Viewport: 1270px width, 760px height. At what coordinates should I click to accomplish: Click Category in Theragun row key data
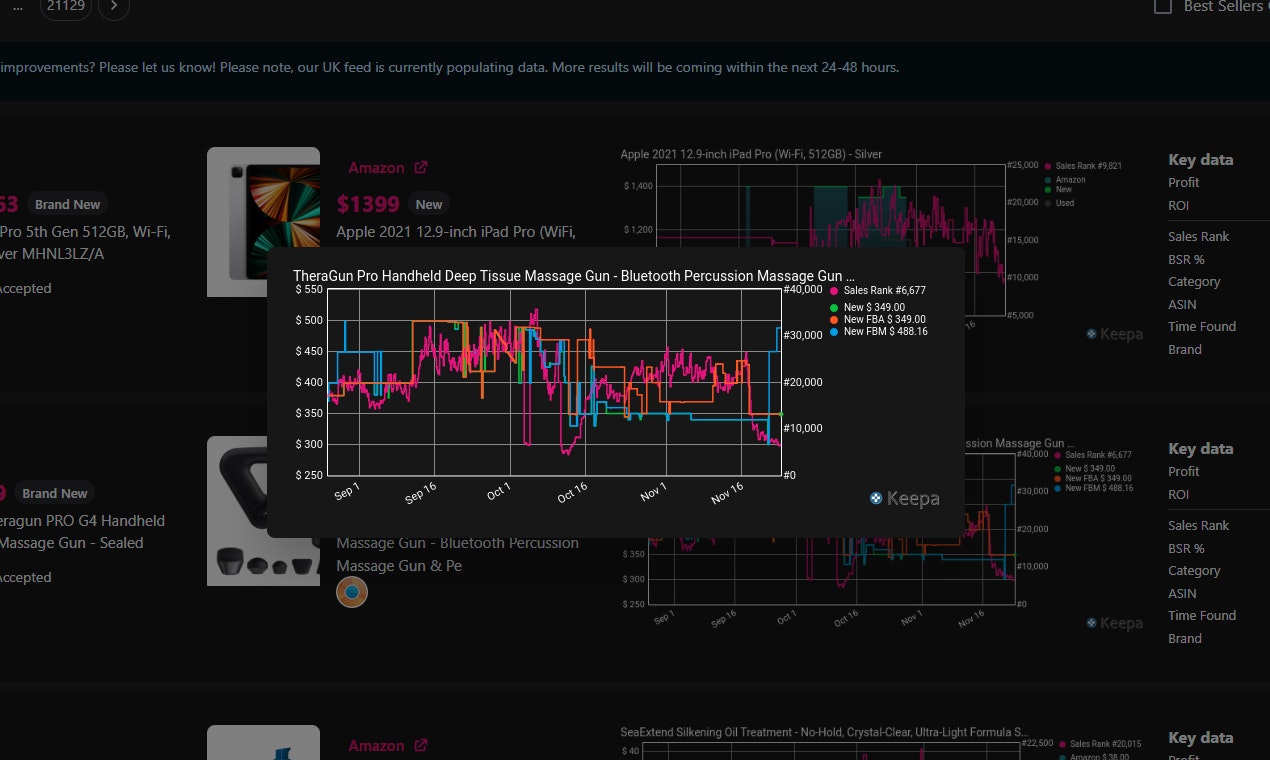(x=1194, y=571)
